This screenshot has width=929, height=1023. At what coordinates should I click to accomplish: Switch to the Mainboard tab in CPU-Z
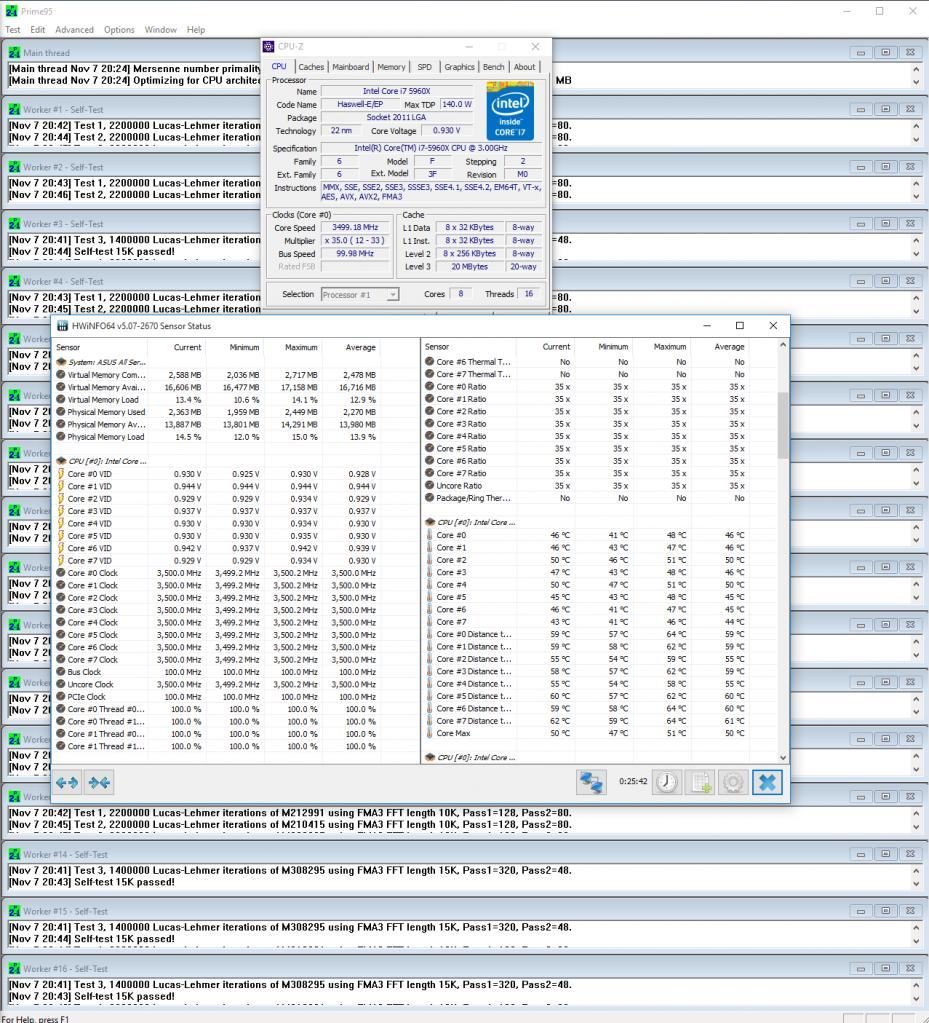(350, 67)
